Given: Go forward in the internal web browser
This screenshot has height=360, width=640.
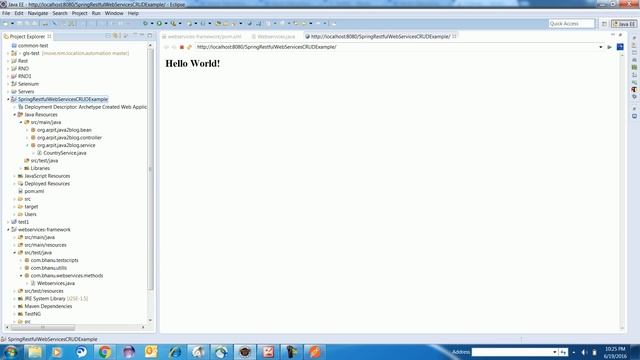Looking at the screenshot, I should click(x=174, y=47).
